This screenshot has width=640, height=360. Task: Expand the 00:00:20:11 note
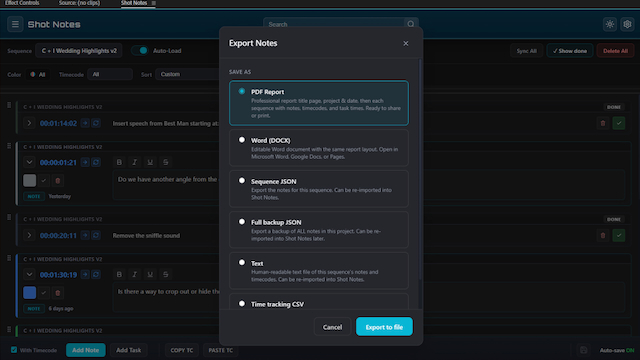pyautogui.click(x=29, y=236)
